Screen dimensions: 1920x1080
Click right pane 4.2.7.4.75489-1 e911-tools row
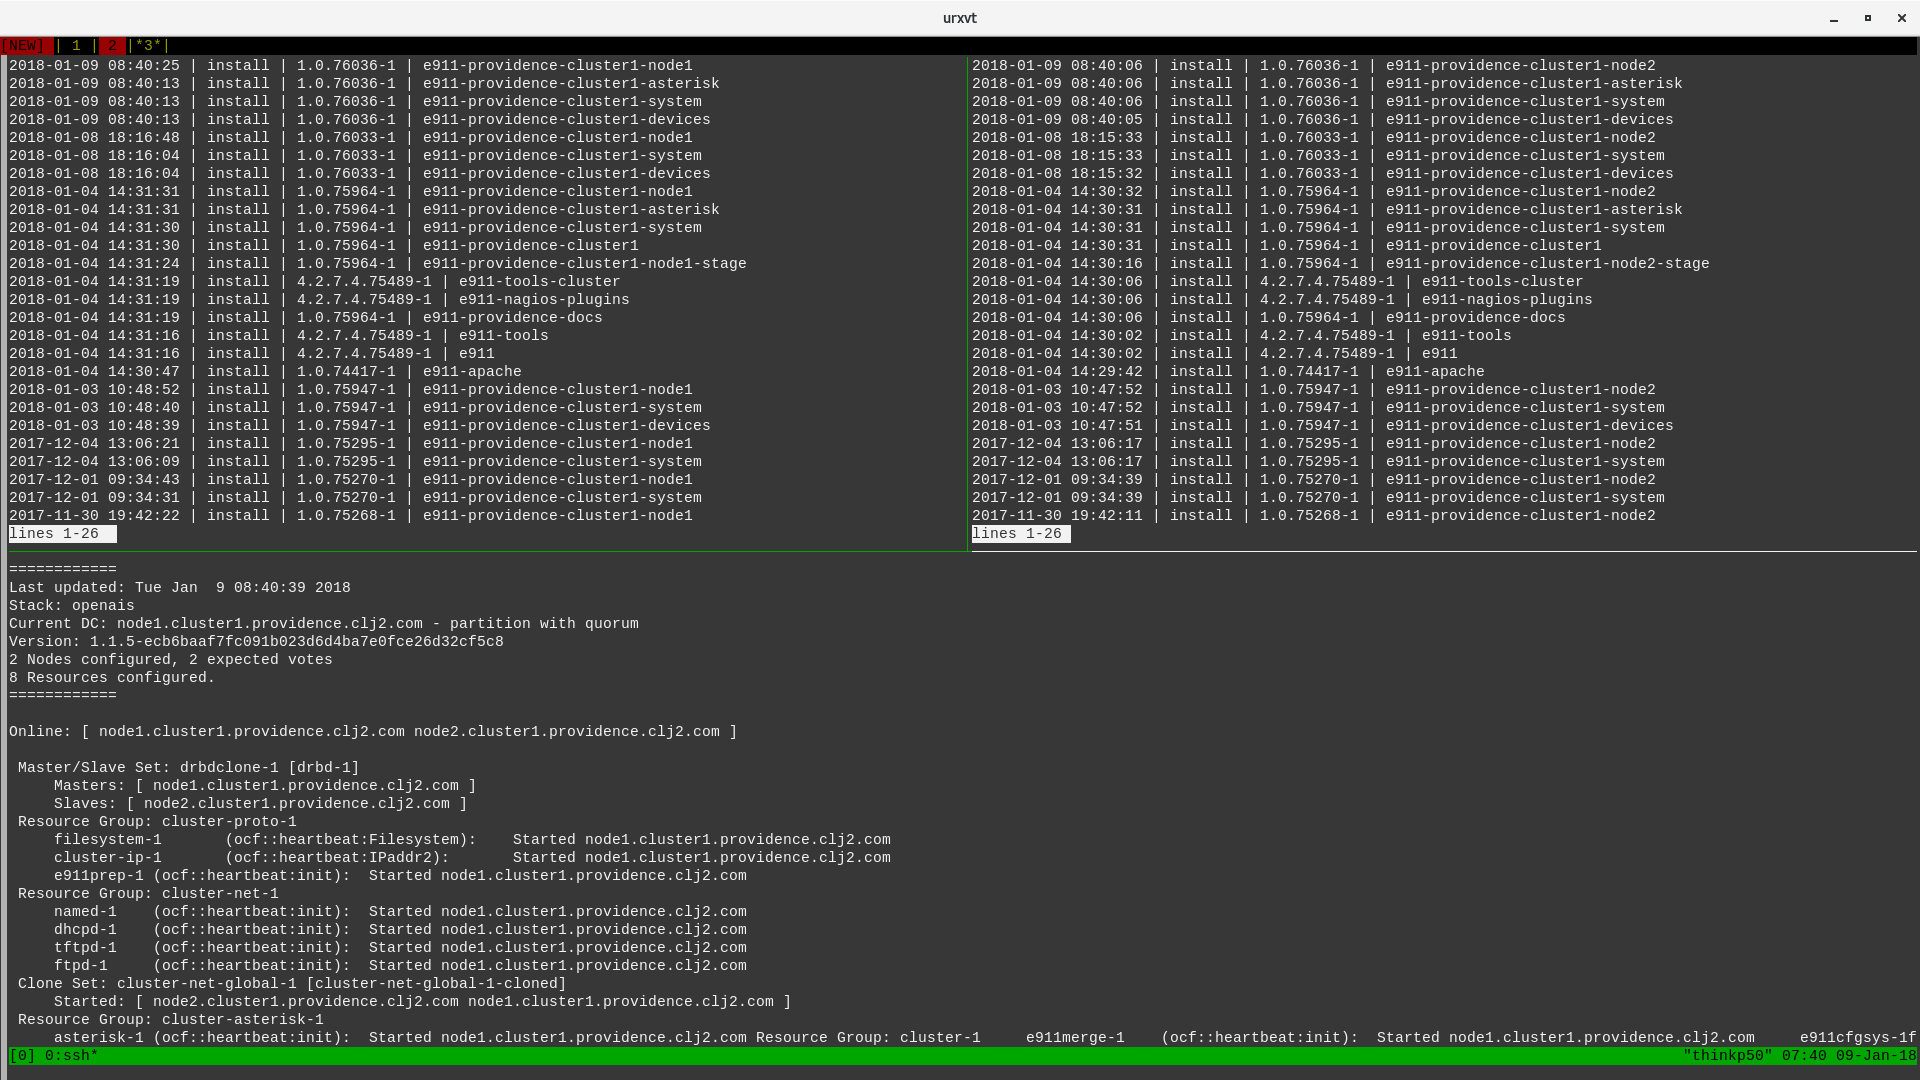point(1242,336)
